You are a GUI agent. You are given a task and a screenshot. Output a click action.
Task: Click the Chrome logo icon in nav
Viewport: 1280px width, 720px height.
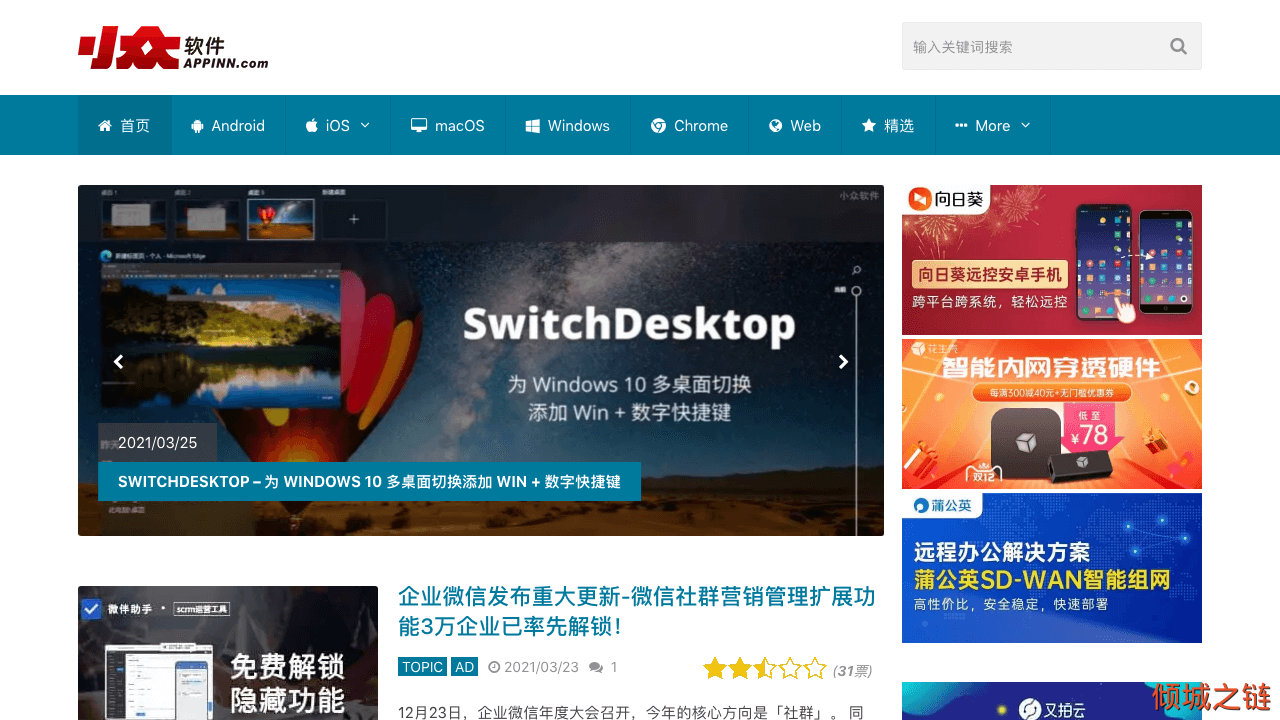[658, 126]
